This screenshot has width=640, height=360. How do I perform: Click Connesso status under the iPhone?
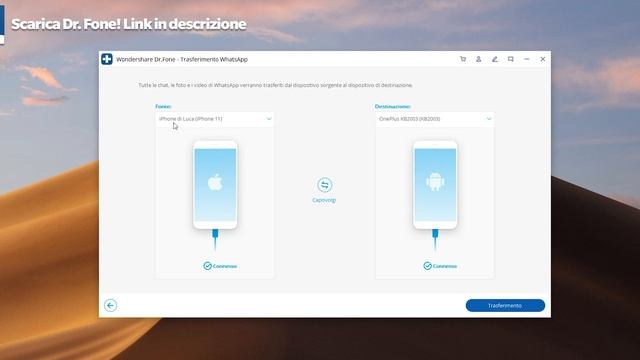[220, 266]
